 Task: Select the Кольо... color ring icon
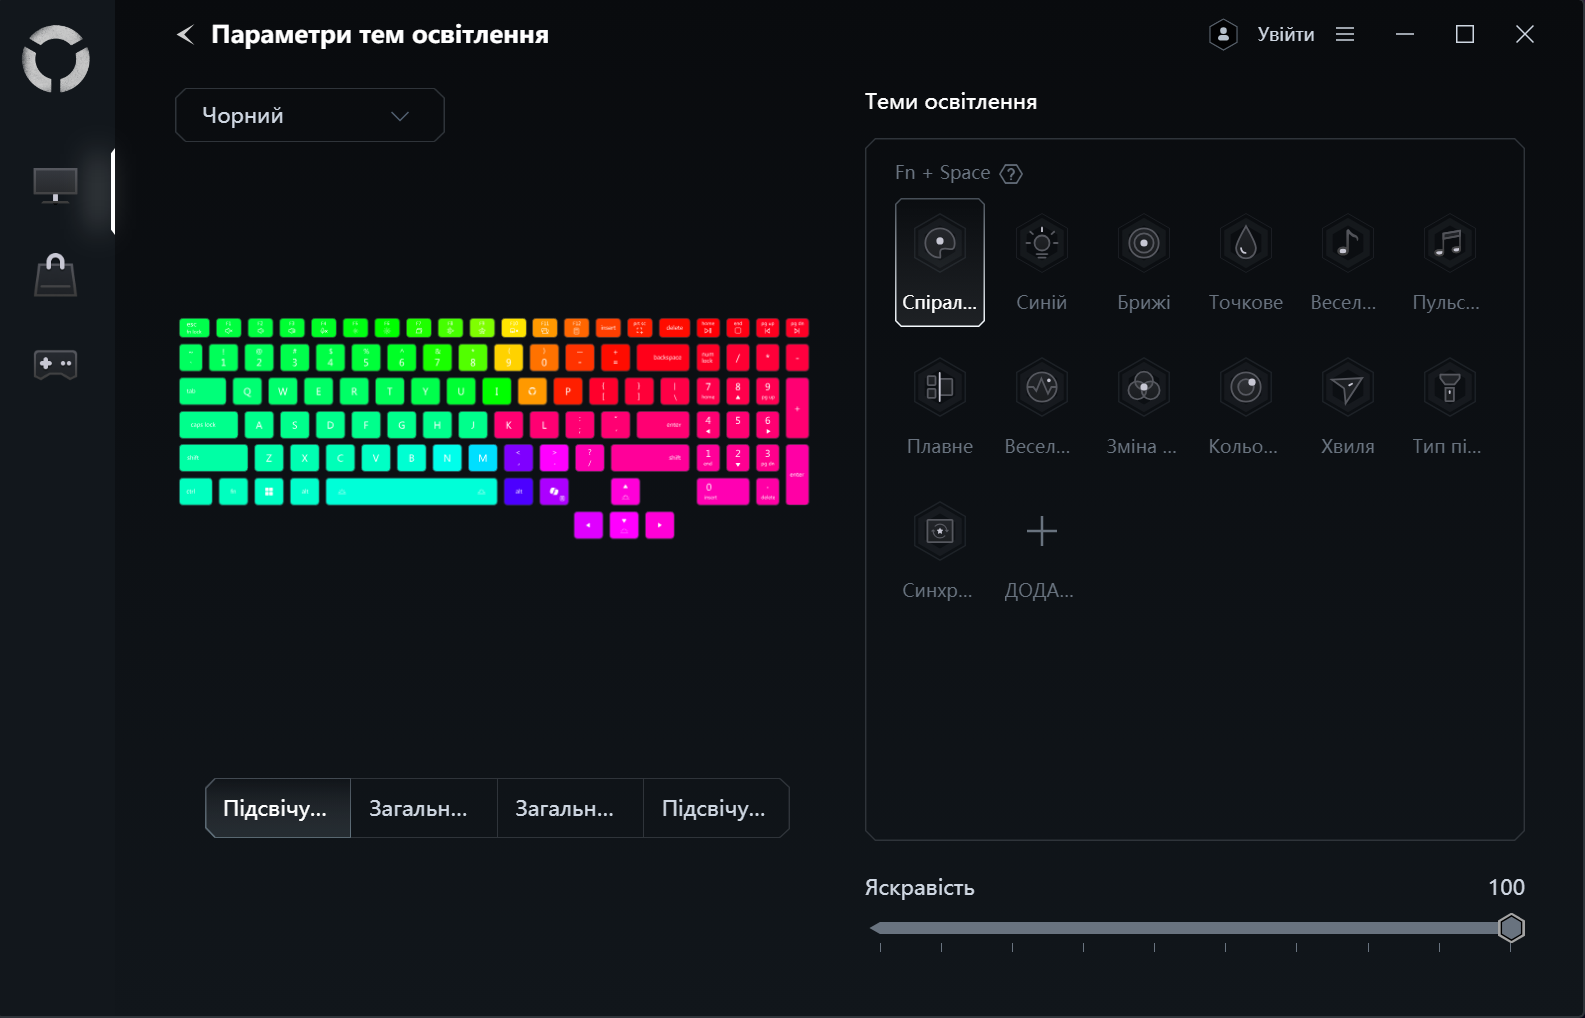click(1246, 387)
